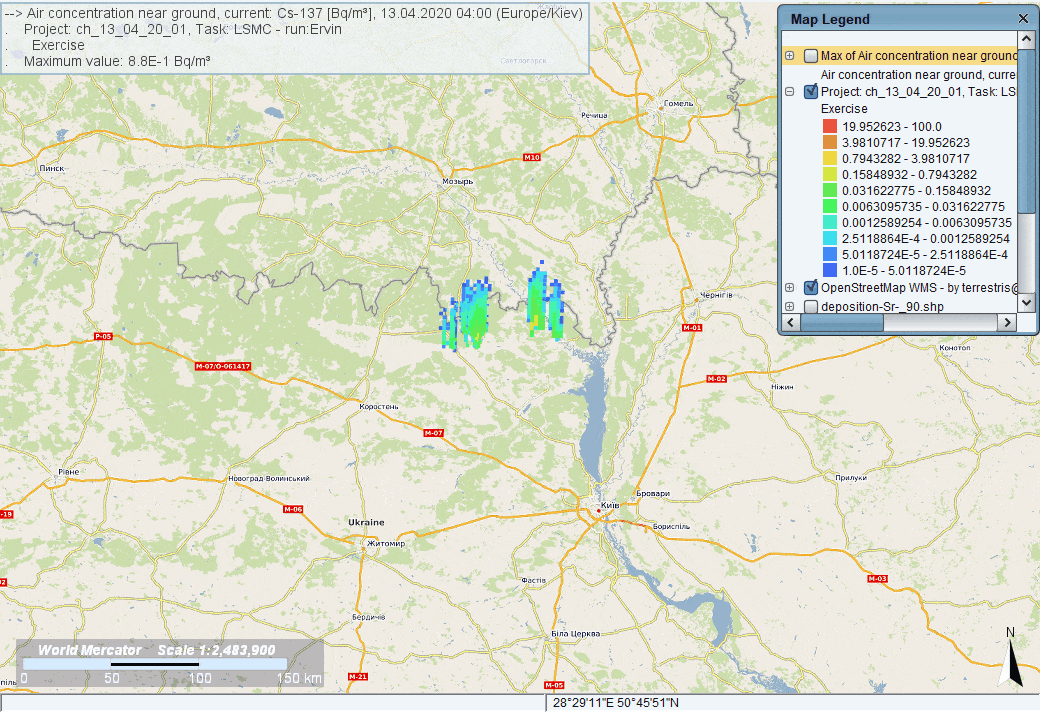Click the map scale bar
The height and width of the screenshot is (712, 1040).
pos(155,664)
